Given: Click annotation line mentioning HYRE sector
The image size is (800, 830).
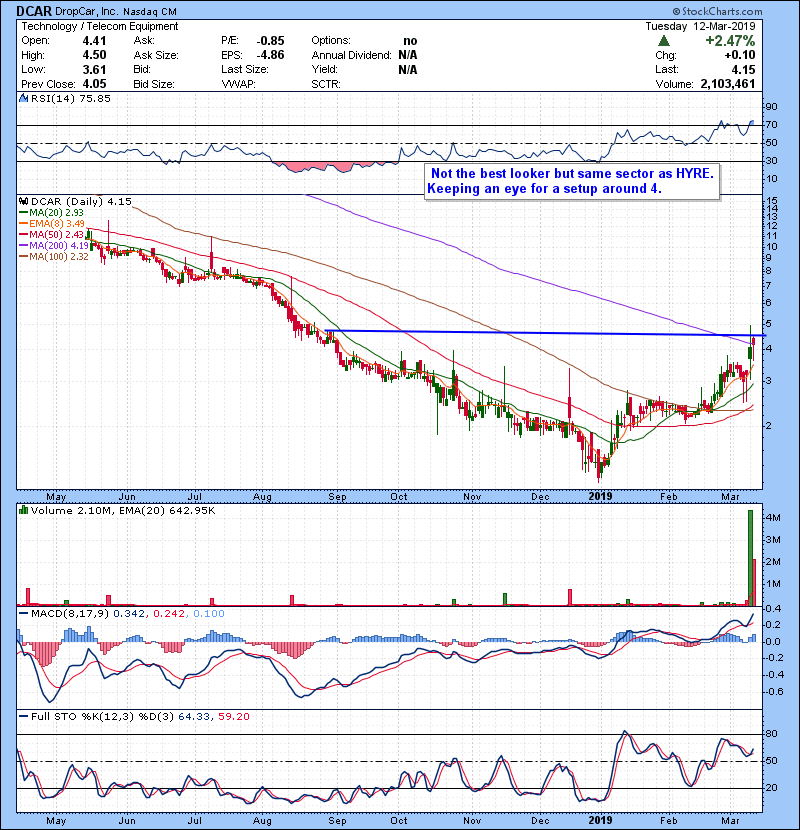Looking at the screenshot, I should coord(572,174).
